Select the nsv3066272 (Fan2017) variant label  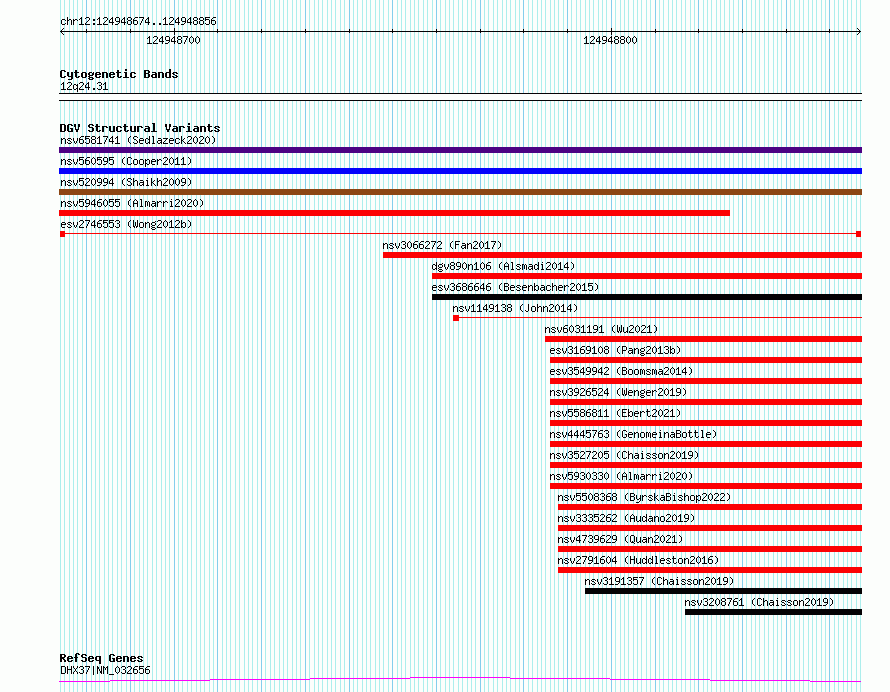coord(442,245)
